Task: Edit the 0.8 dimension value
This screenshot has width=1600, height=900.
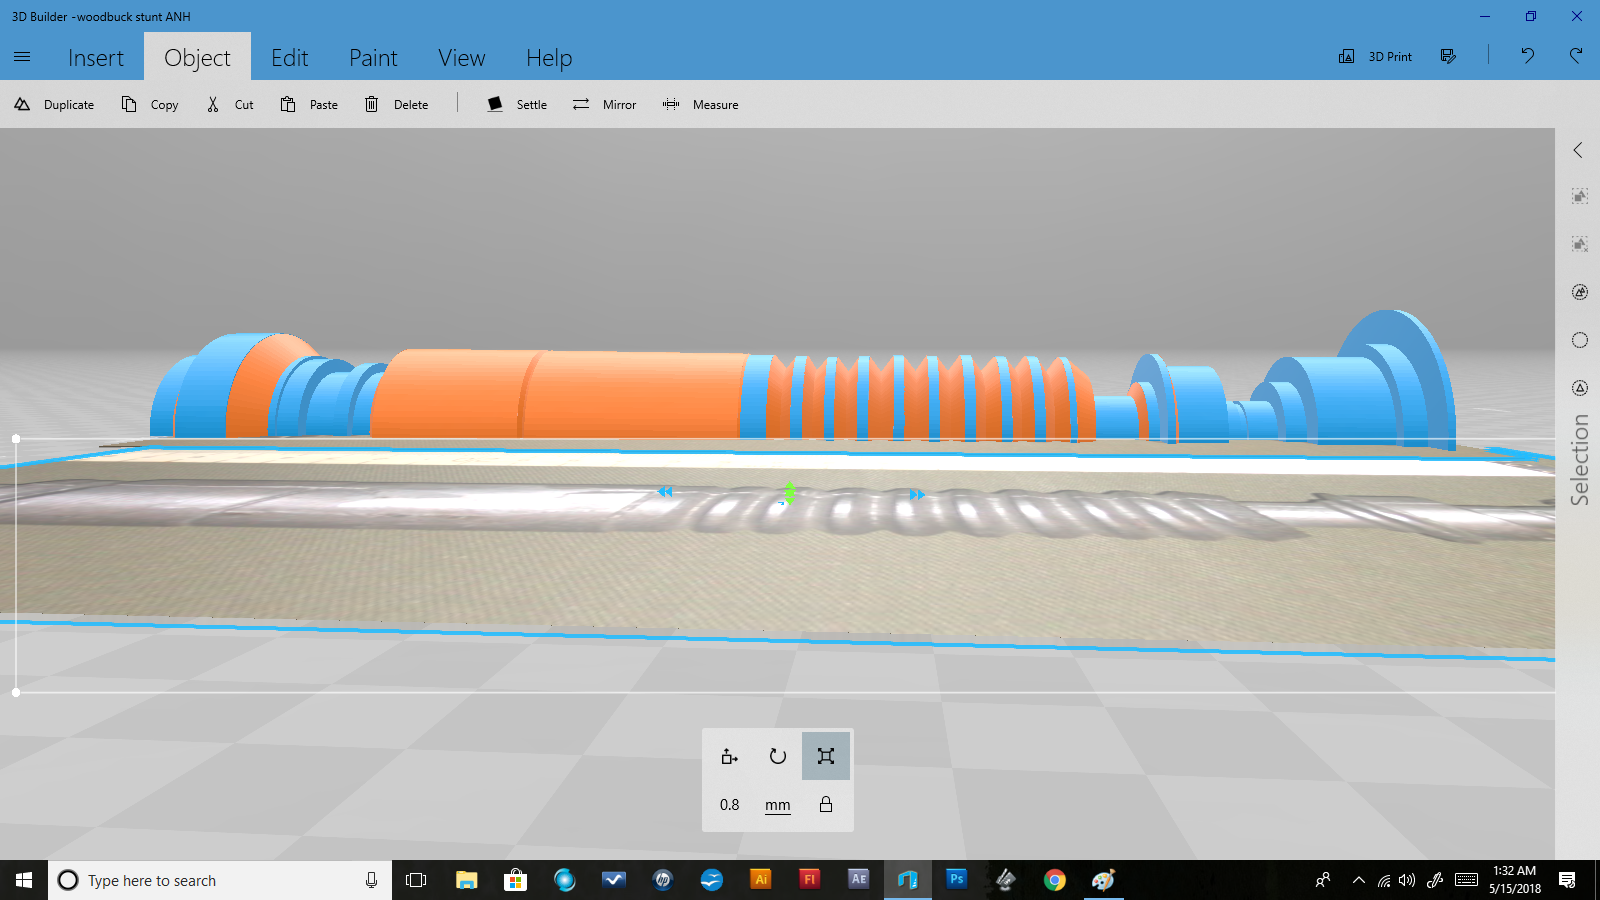Action: [x=730, y=804]
